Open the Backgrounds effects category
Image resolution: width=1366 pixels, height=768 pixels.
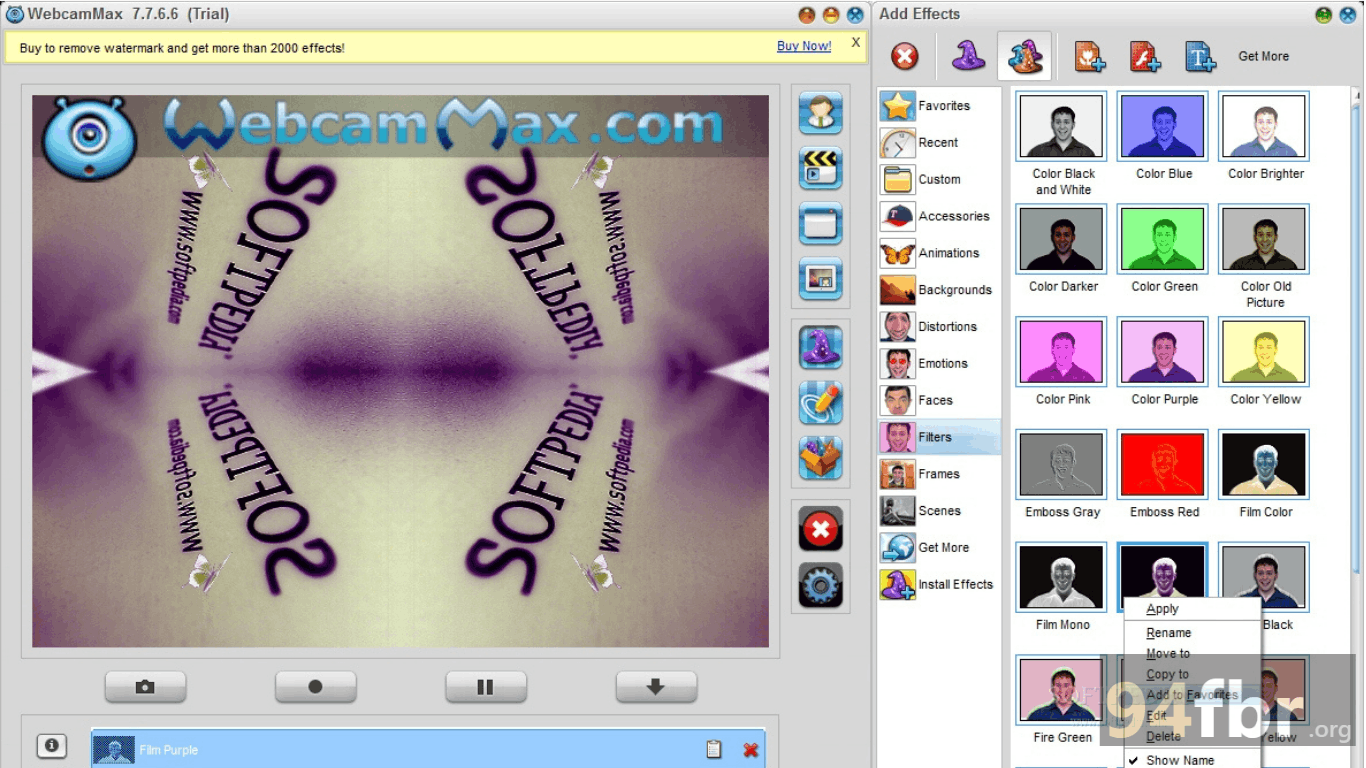939,290
